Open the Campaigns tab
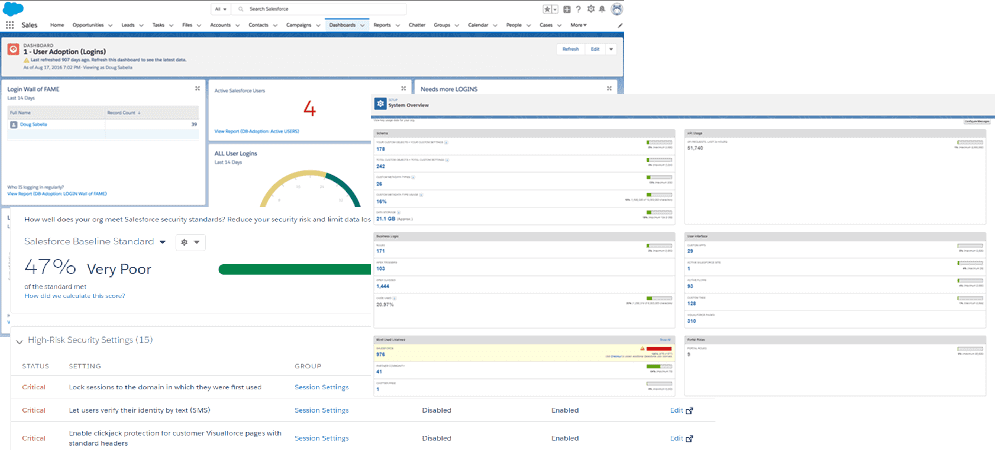This screenshot has width=1003, height=475. click(x=299, y=25)
